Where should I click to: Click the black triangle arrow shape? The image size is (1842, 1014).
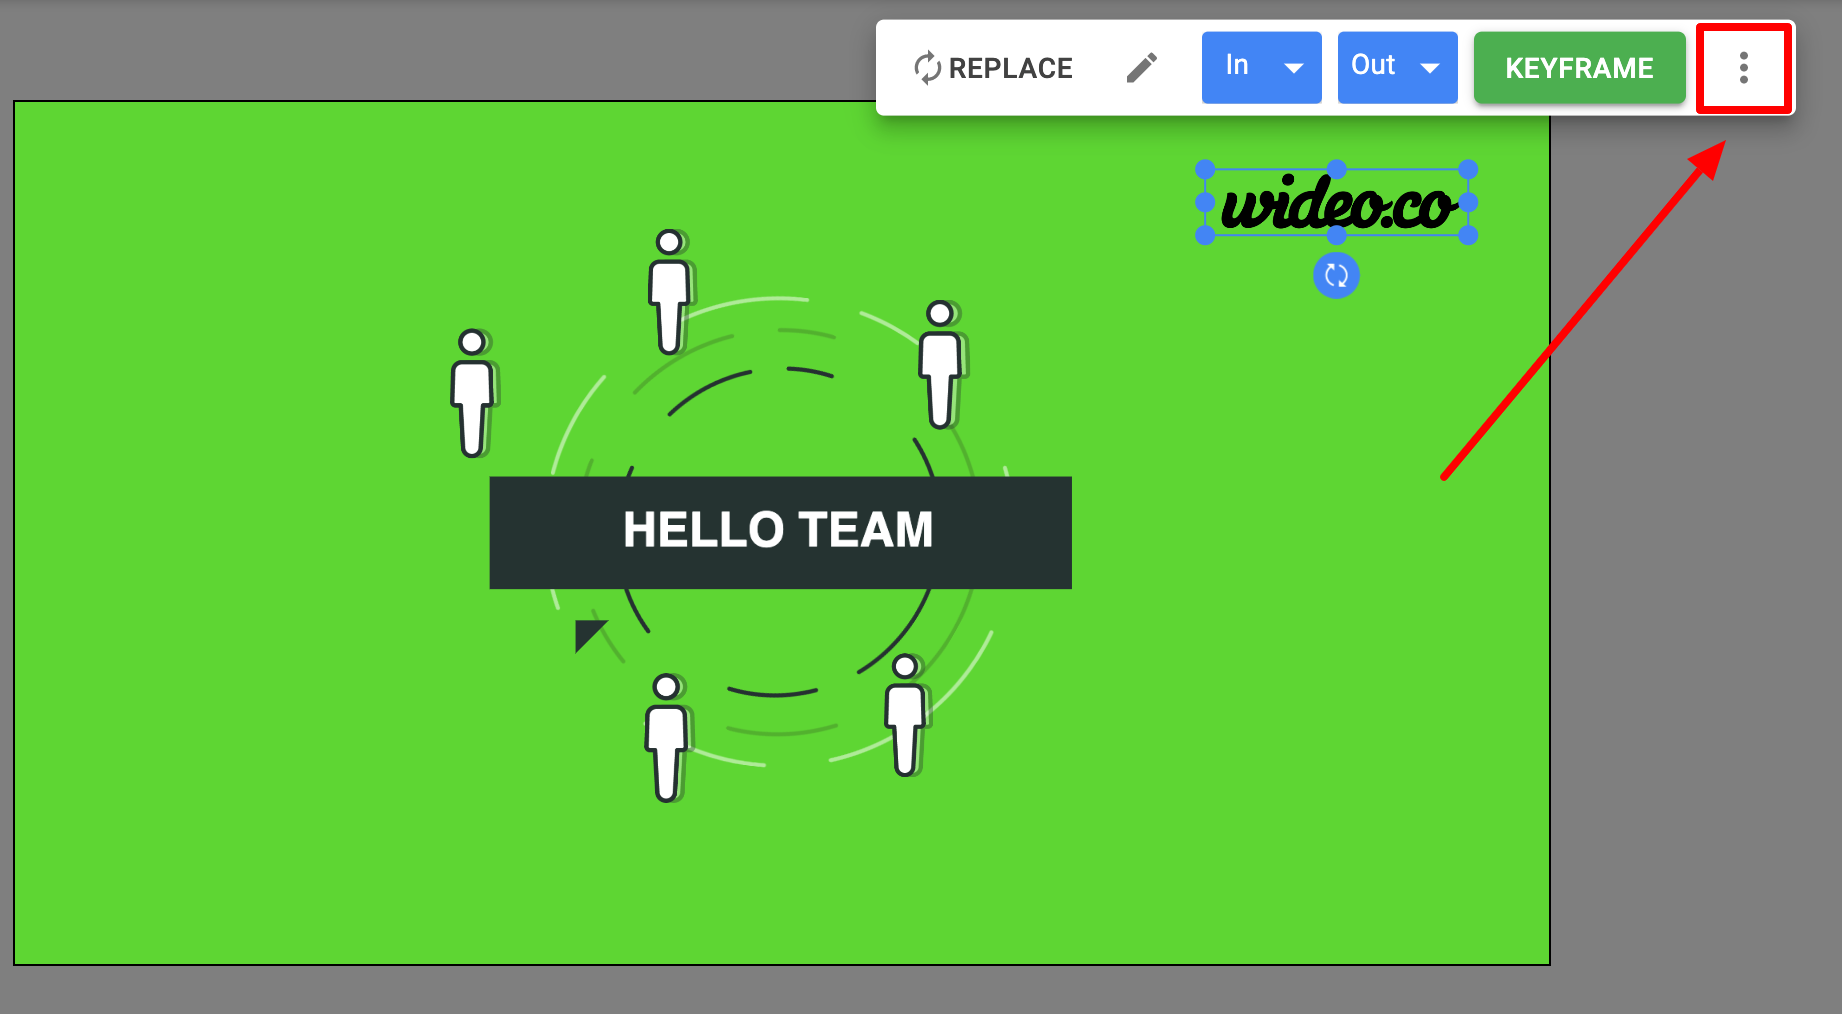(x=588, y=634)
